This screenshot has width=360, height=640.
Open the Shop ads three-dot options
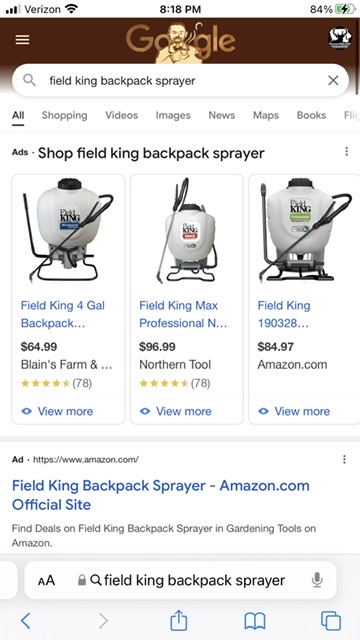[x=346, y=152]
